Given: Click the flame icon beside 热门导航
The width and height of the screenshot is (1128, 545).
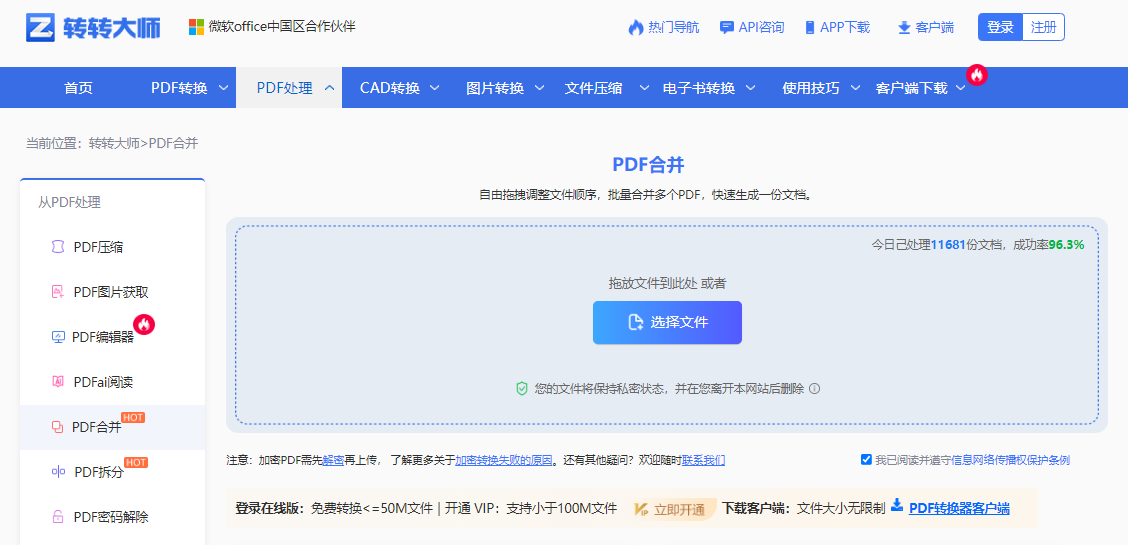Looking at the screenshot, I should pyautogui.click(x=636, y=27).
